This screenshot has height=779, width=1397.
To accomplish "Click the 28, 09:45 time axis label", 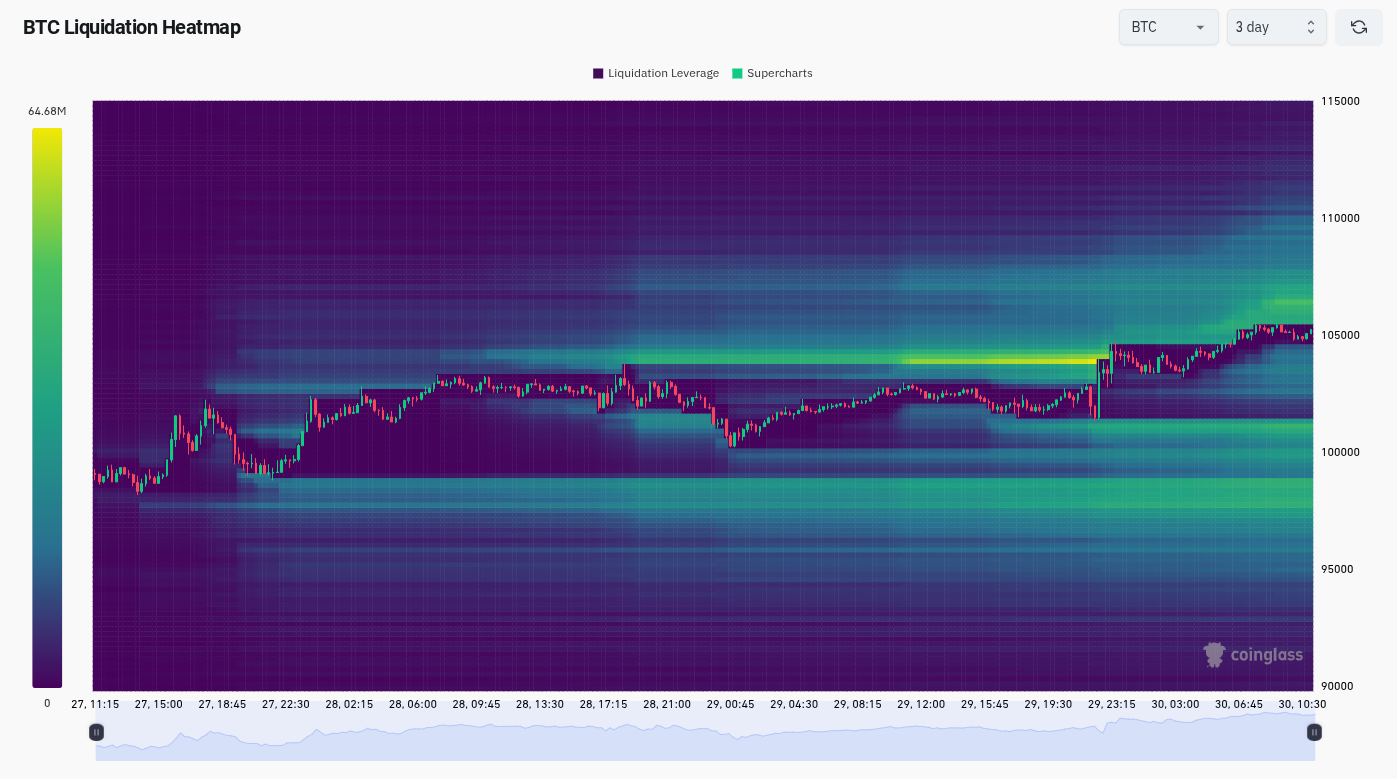I will [476, 704].
